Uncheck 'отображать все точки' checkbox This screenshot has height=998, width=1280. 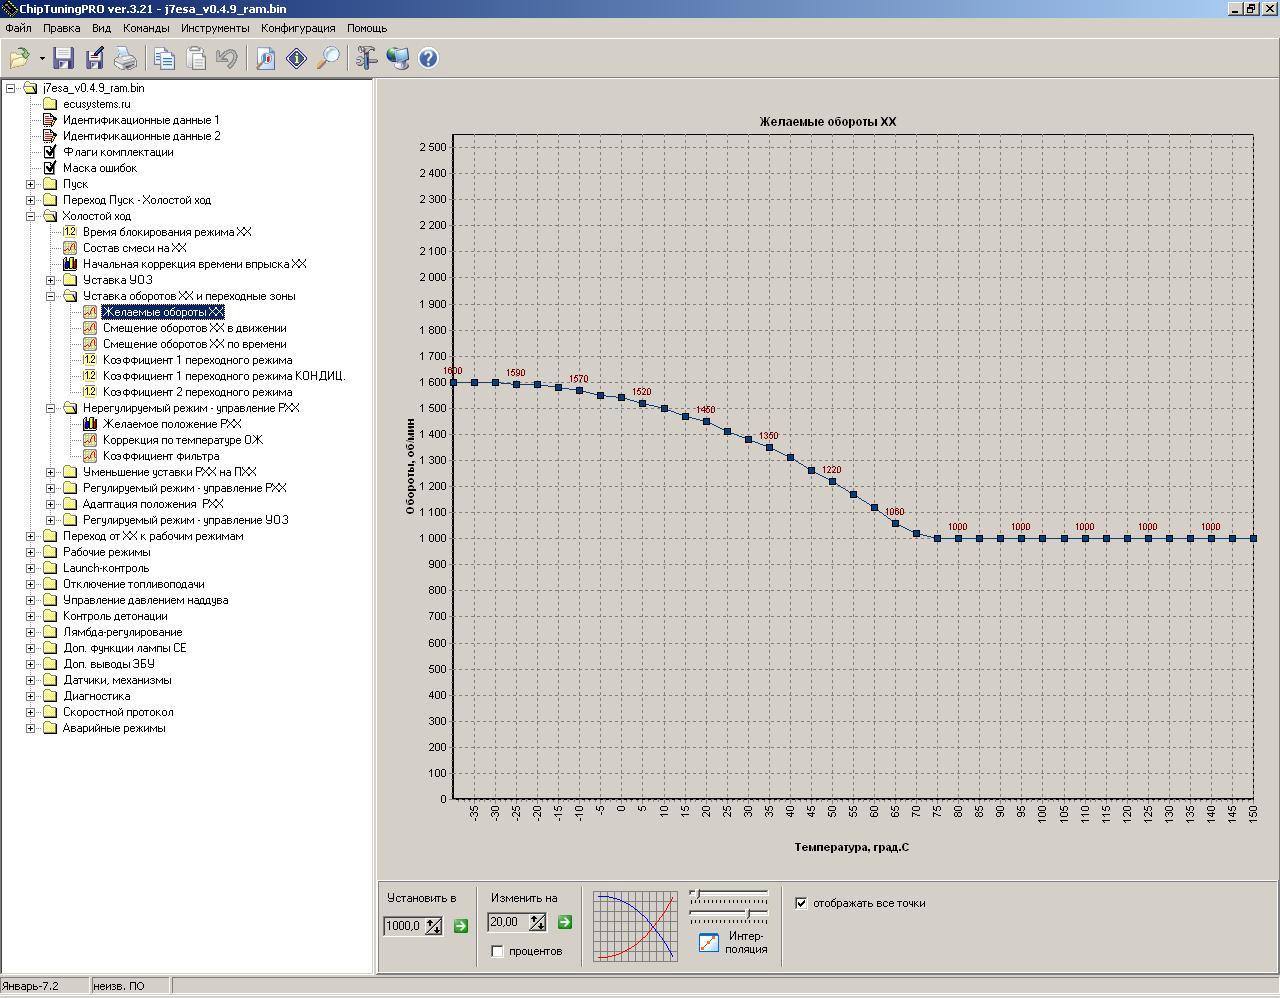point(801,903)
